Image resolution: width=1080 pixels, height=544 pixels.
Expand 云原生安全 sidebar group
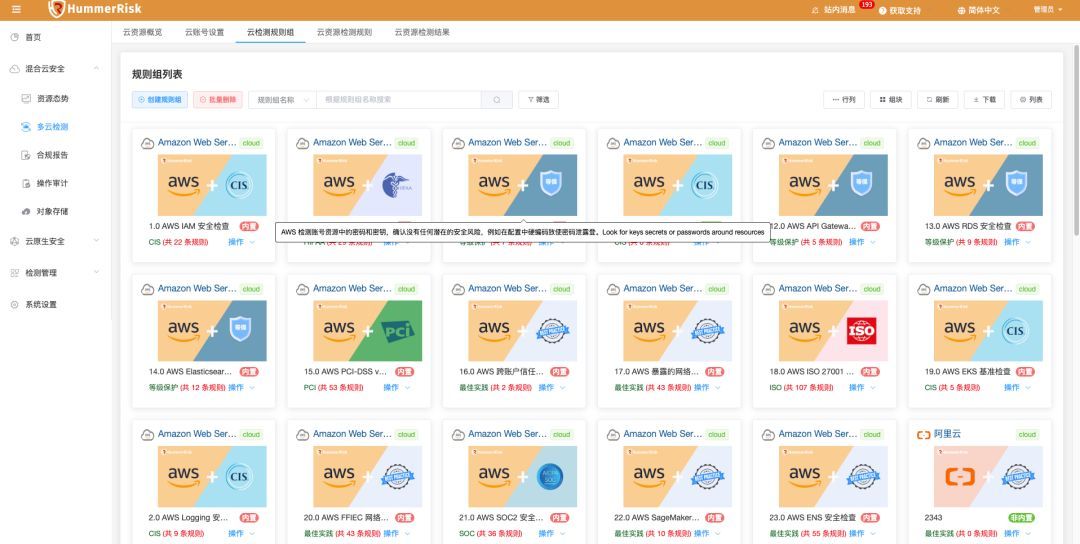tap(55, 241)
